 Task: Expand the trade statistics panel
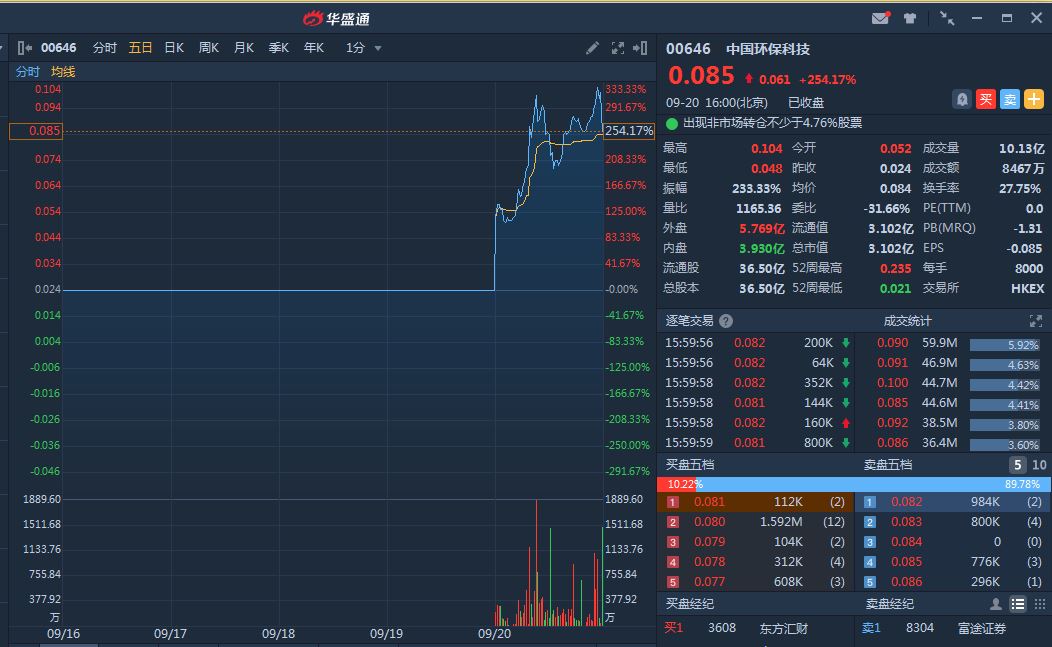click(1035, 321)
